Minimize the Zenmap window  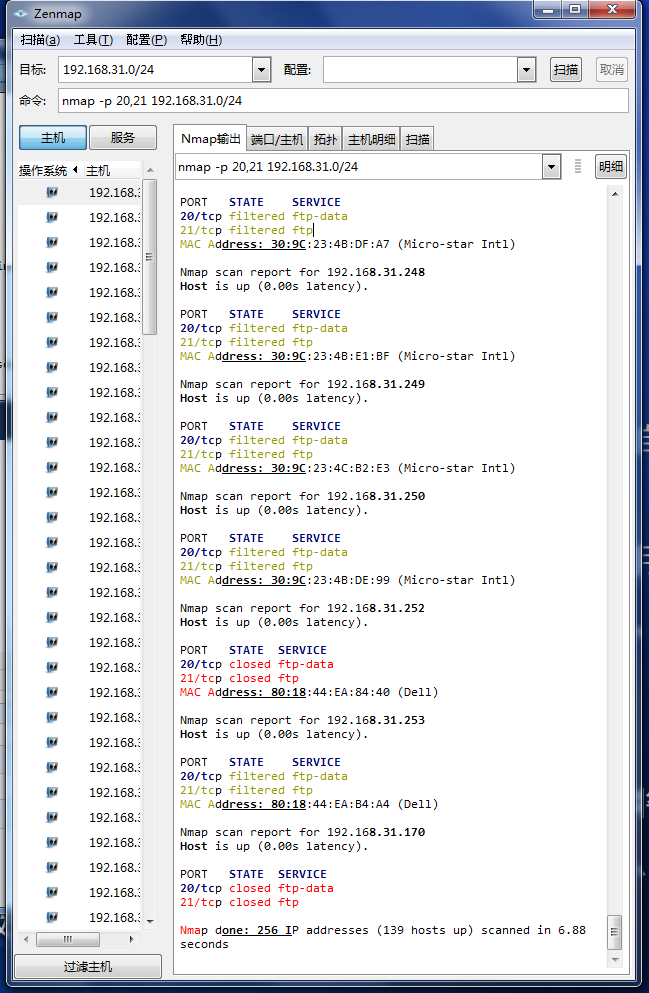(x=547, y=9)
